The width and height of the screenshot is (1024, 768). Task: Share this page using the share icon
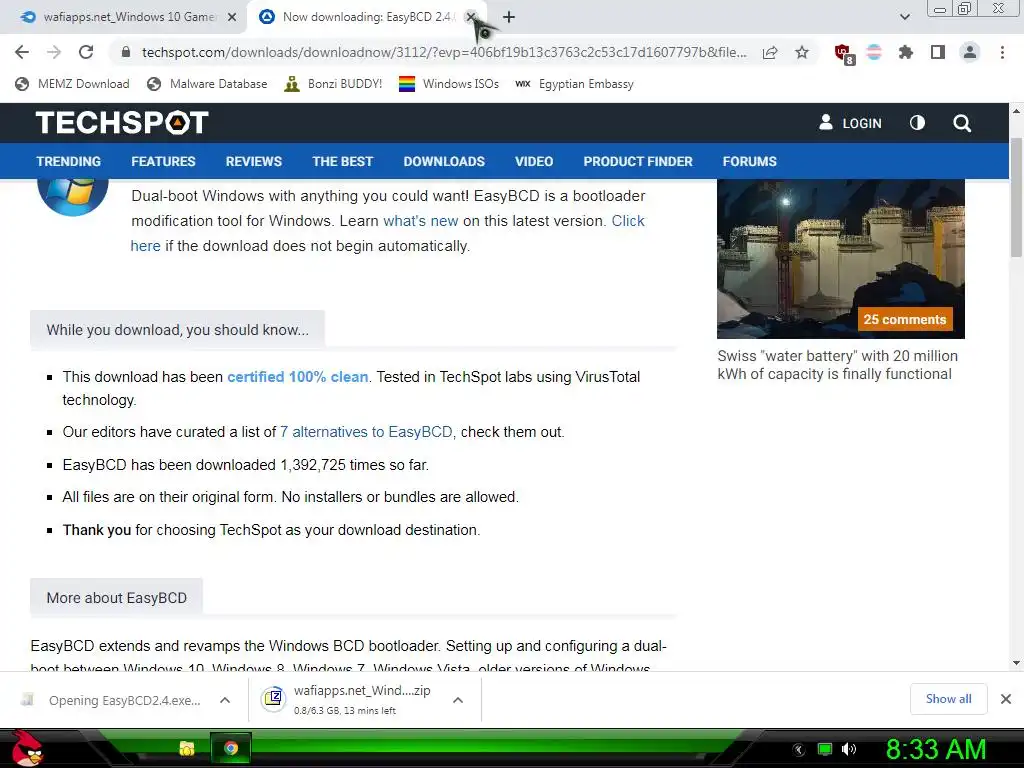click(x=770, y=52)
